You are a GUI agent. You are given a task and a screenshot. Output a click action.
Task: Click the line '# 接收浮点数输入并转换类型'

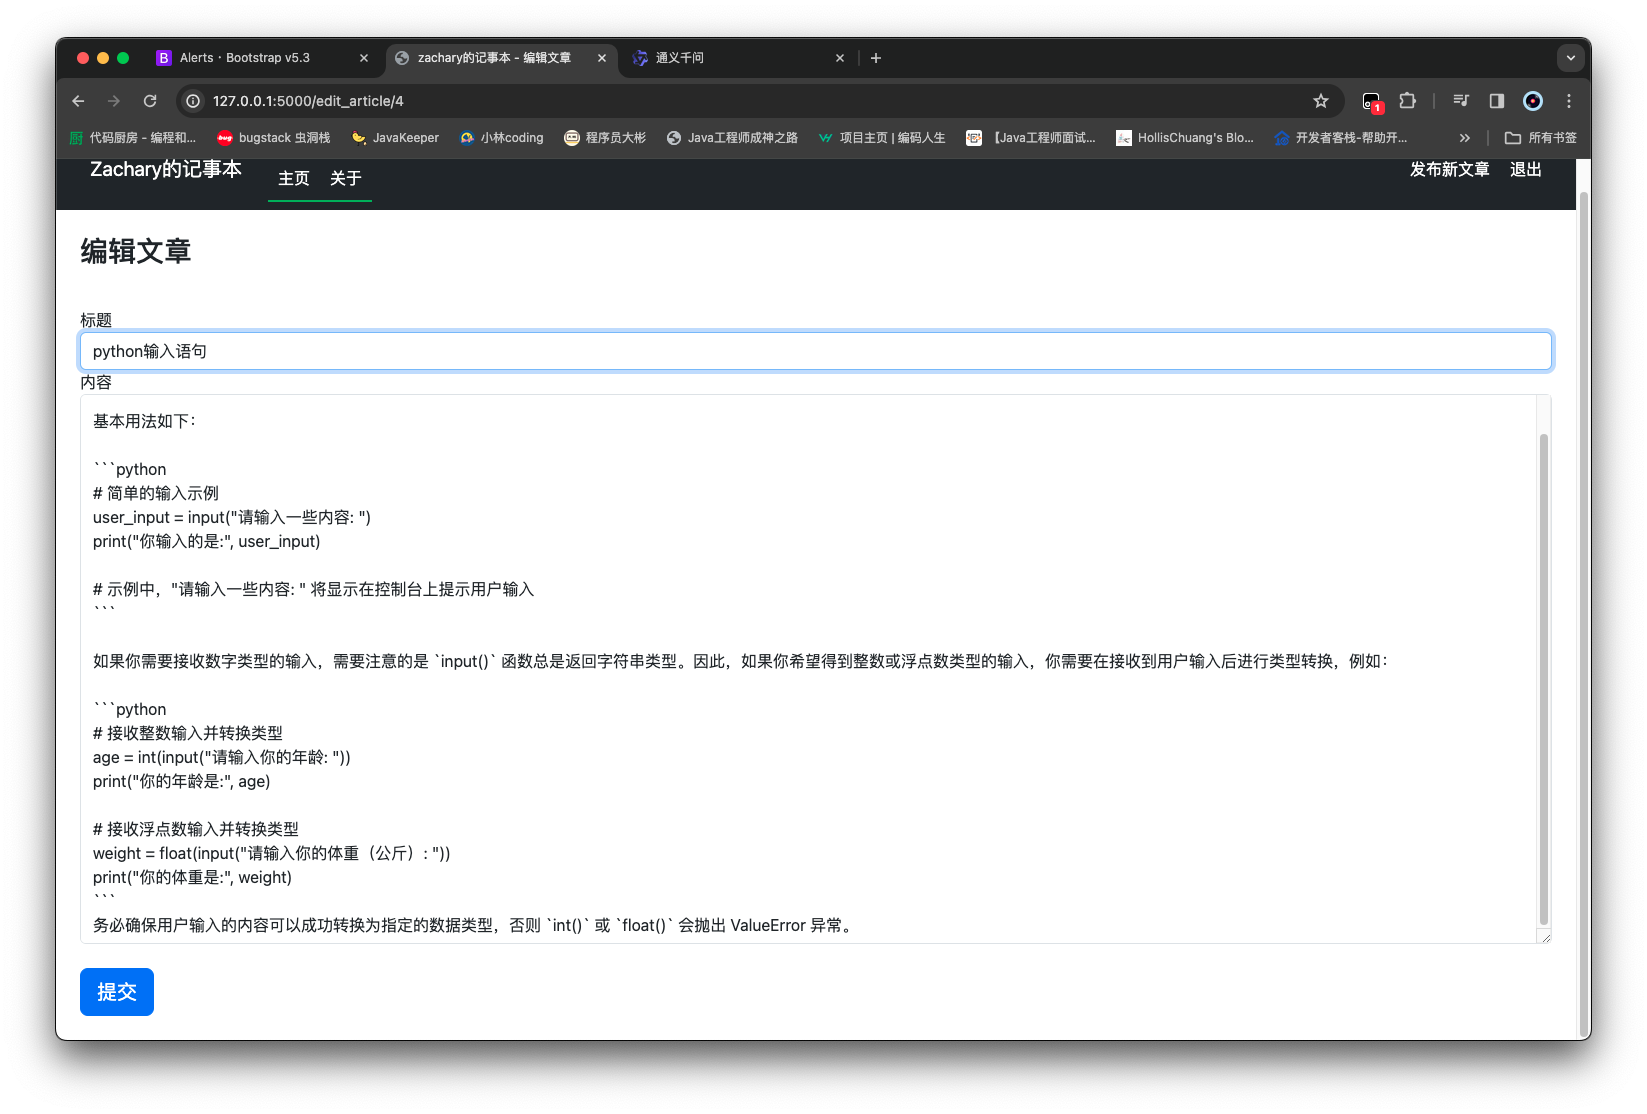pos(196,829)
